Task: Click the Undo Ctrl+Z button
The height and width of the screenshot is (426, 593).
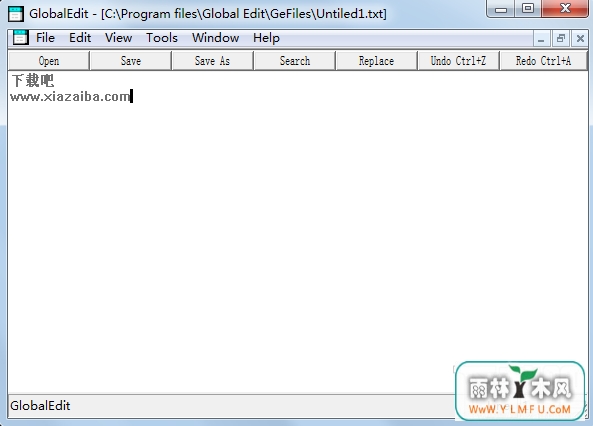Action: coord(458,61)
